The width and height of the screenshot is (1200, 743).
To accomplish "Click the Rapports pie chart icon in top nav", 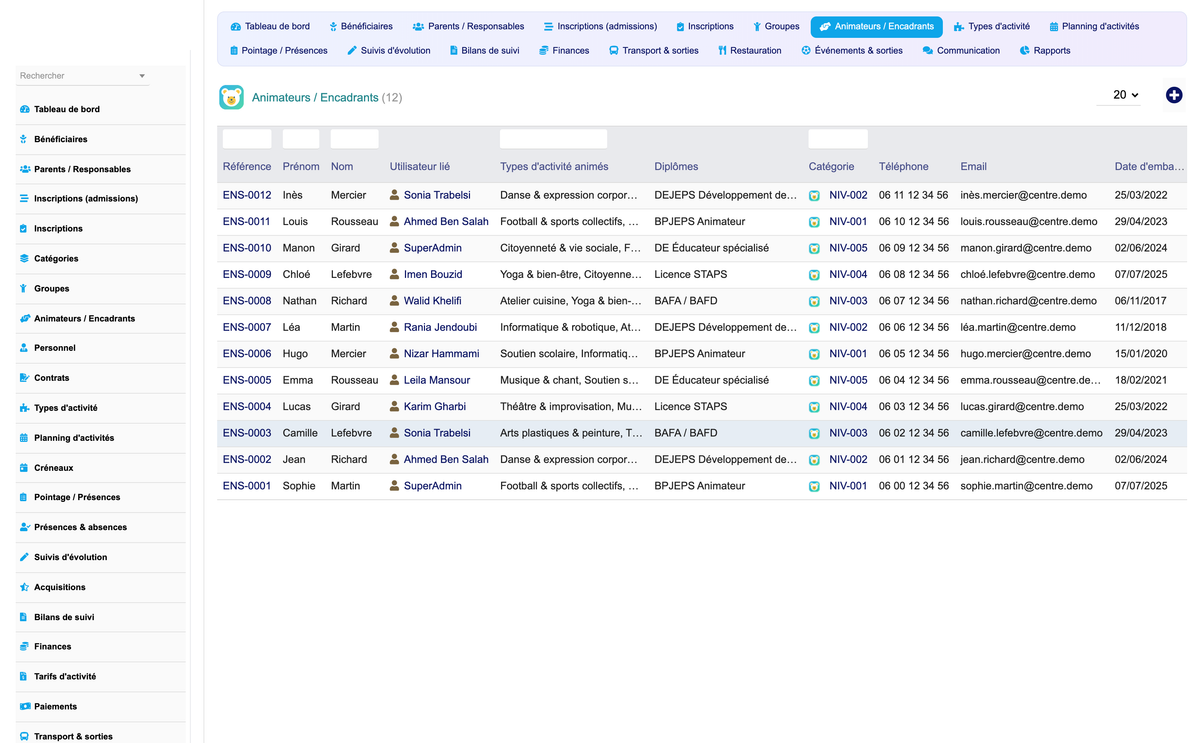I will coord(1025,50).
